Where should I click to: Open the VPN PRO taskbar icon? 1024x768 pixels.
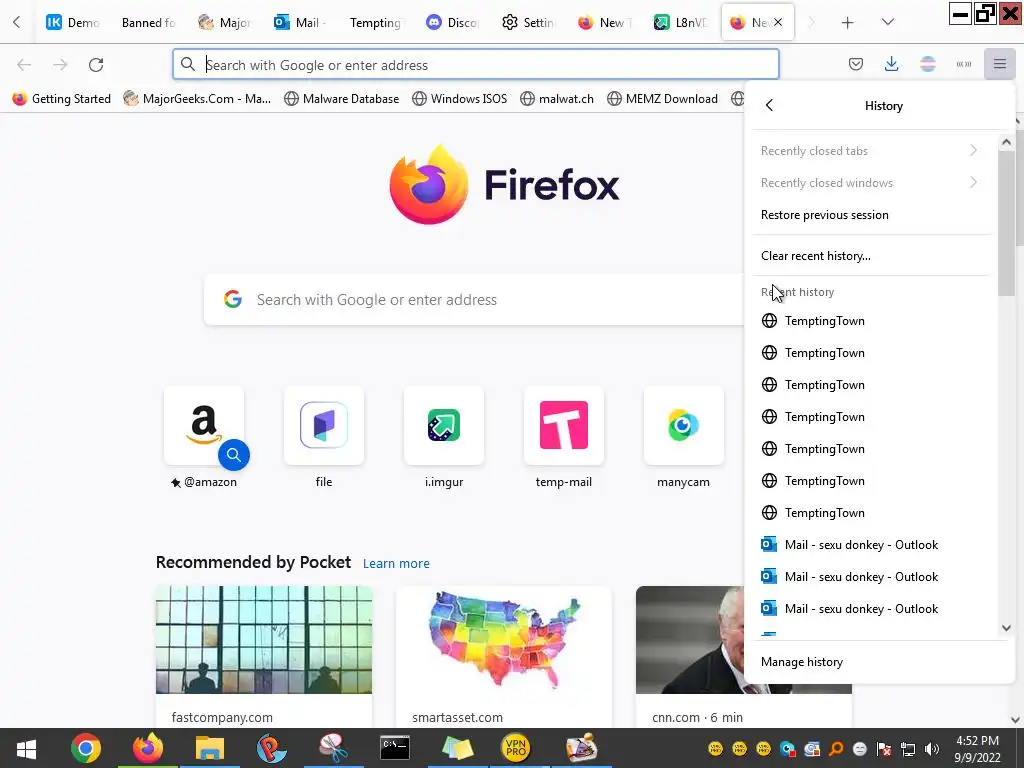click(x=515, y=748)
